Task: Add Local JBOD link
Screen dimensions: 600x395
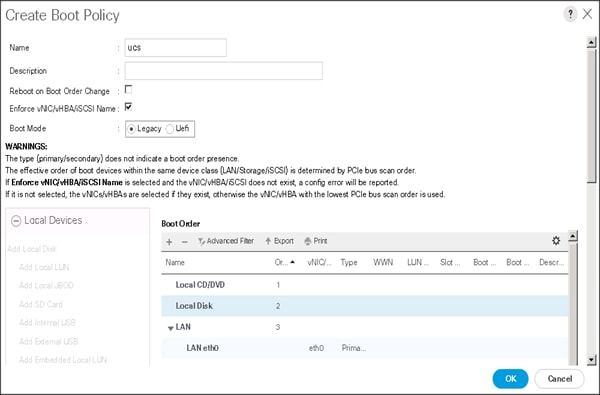Action: [x=46, y=286]
